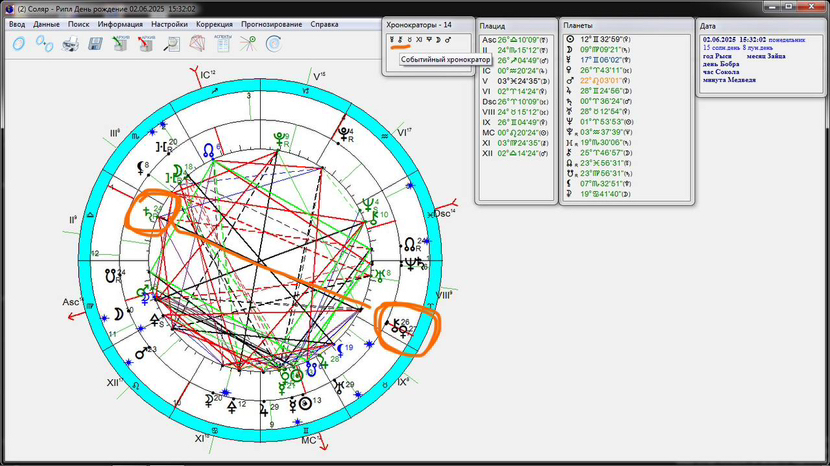This screenshot has width=830, height=466.
Task: Click the North Node glyph marked 24 R
Action: point(410,244)
